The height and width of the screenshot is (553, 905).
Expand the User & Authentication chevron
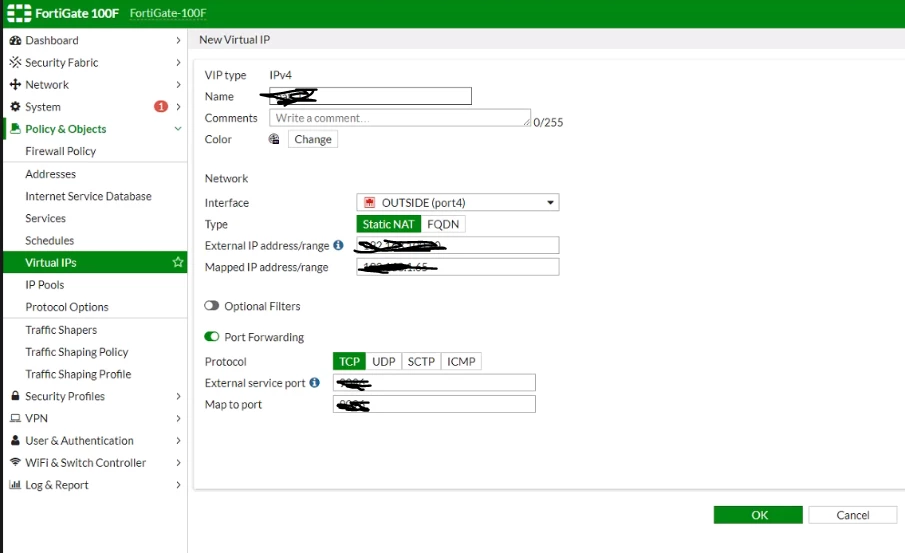(178, 440)
